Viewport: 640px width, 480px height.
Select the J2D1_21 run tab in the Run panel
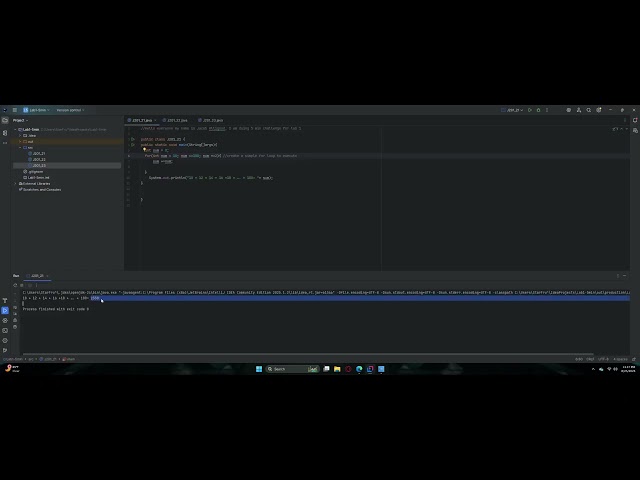[x=37, y=276]
